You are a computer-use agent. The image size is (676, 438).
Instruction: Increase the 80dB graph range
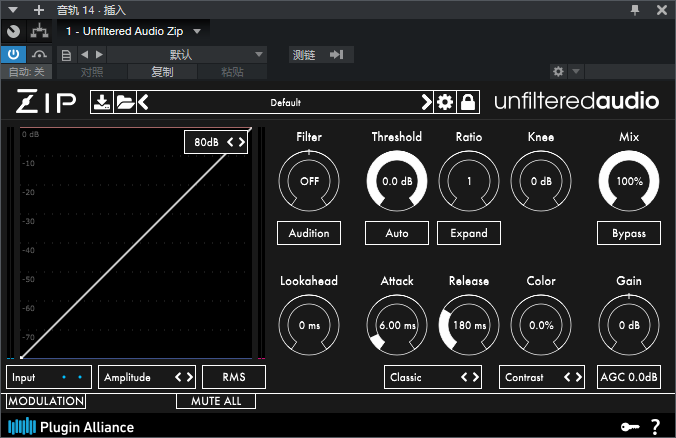point(241,142)
